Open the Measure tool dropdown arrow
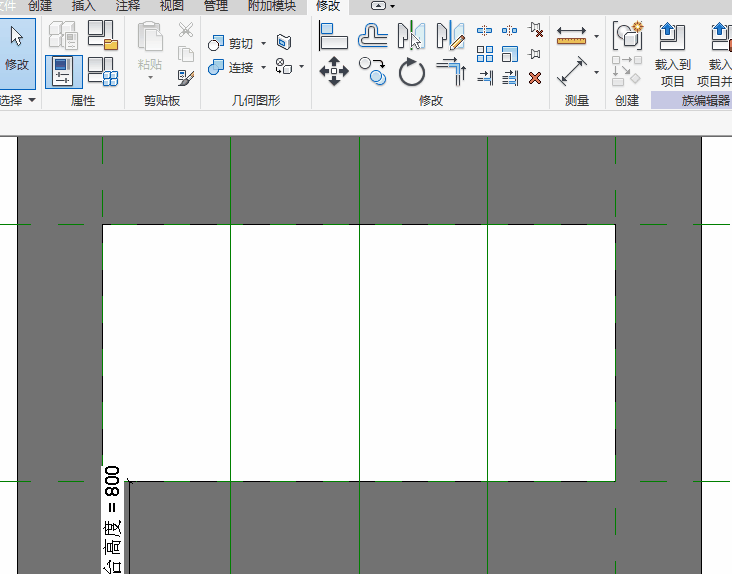This screenshot has width=732, height=574. click(596, 36)
